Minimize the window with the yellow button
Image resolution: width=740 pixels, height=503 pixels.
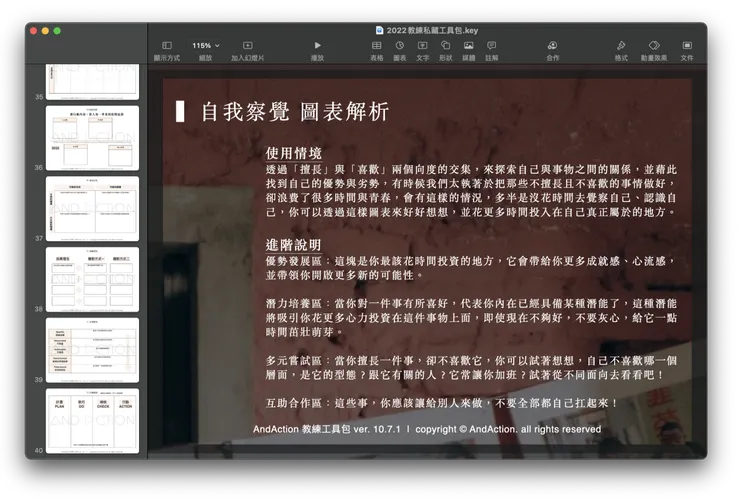[x=45, y=31]
